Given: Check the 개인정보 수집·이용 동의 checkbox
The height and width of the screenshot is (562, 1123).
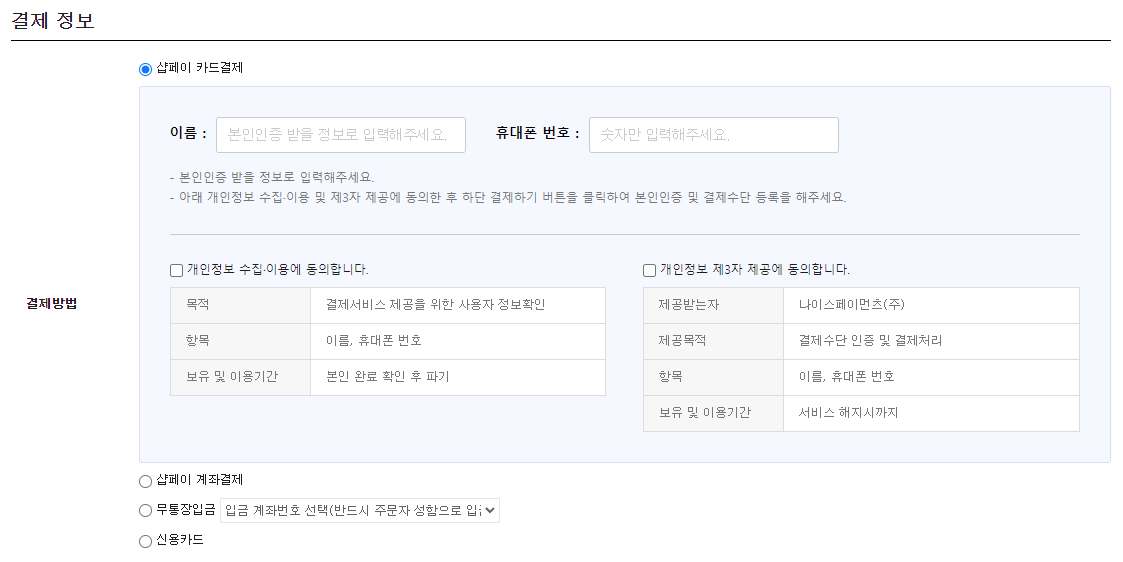Looking at the screenshot, I should pyautogui.click(x=177, y=270).
